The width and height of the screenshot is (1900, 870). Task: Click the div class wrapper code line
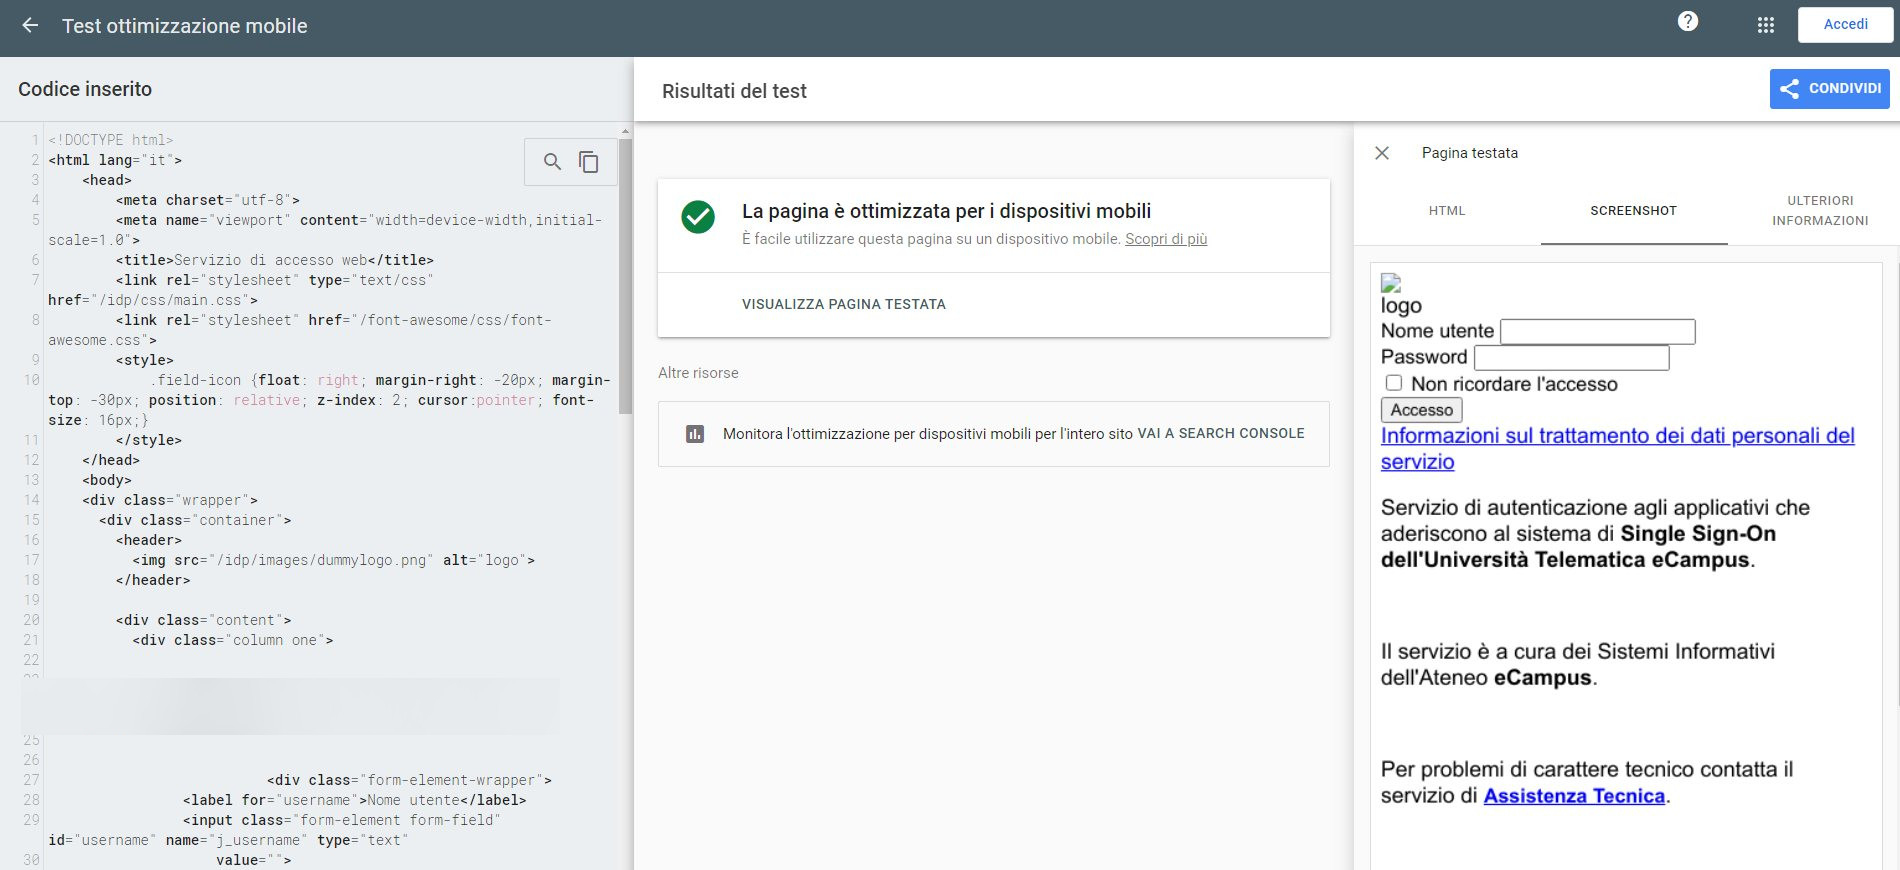pyautogui.click(x=171, y=500)
